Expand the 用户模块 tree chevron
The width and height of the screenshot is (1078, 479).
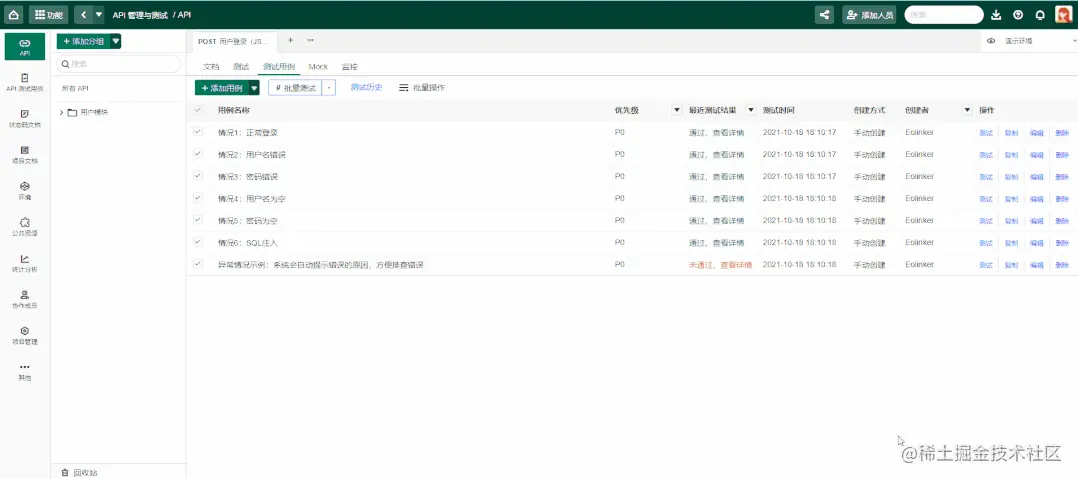(x=61, y=112)
